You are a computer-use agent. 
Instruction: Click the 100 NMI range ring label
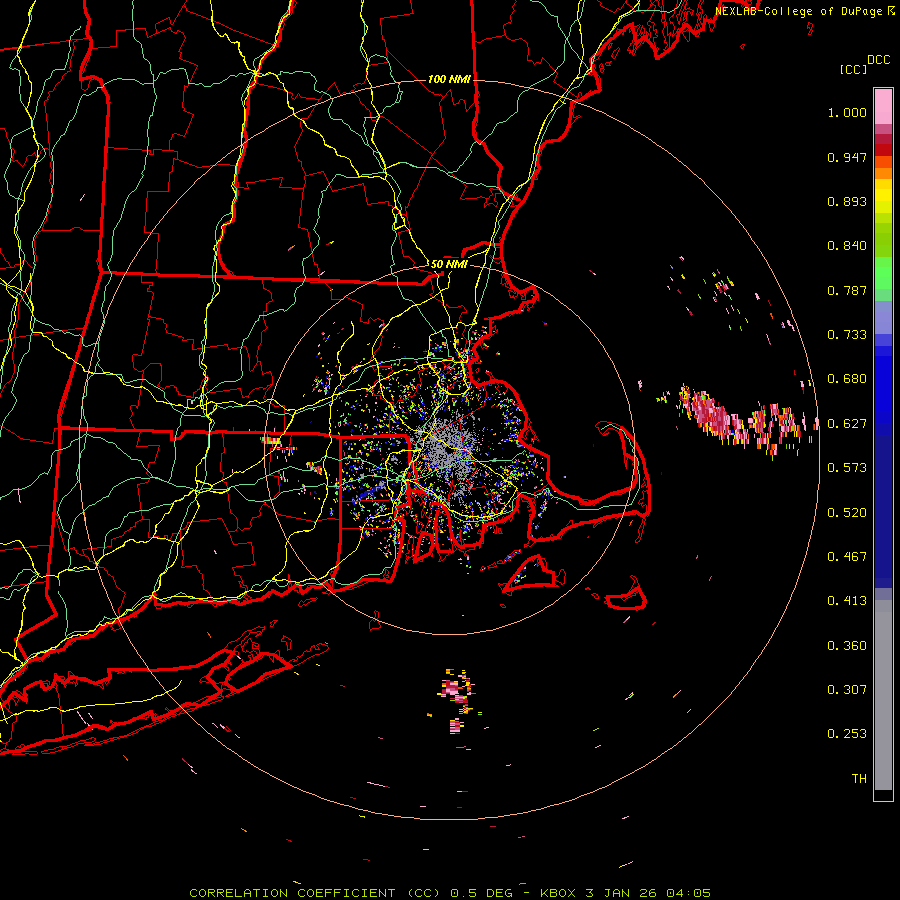(449, 79)
